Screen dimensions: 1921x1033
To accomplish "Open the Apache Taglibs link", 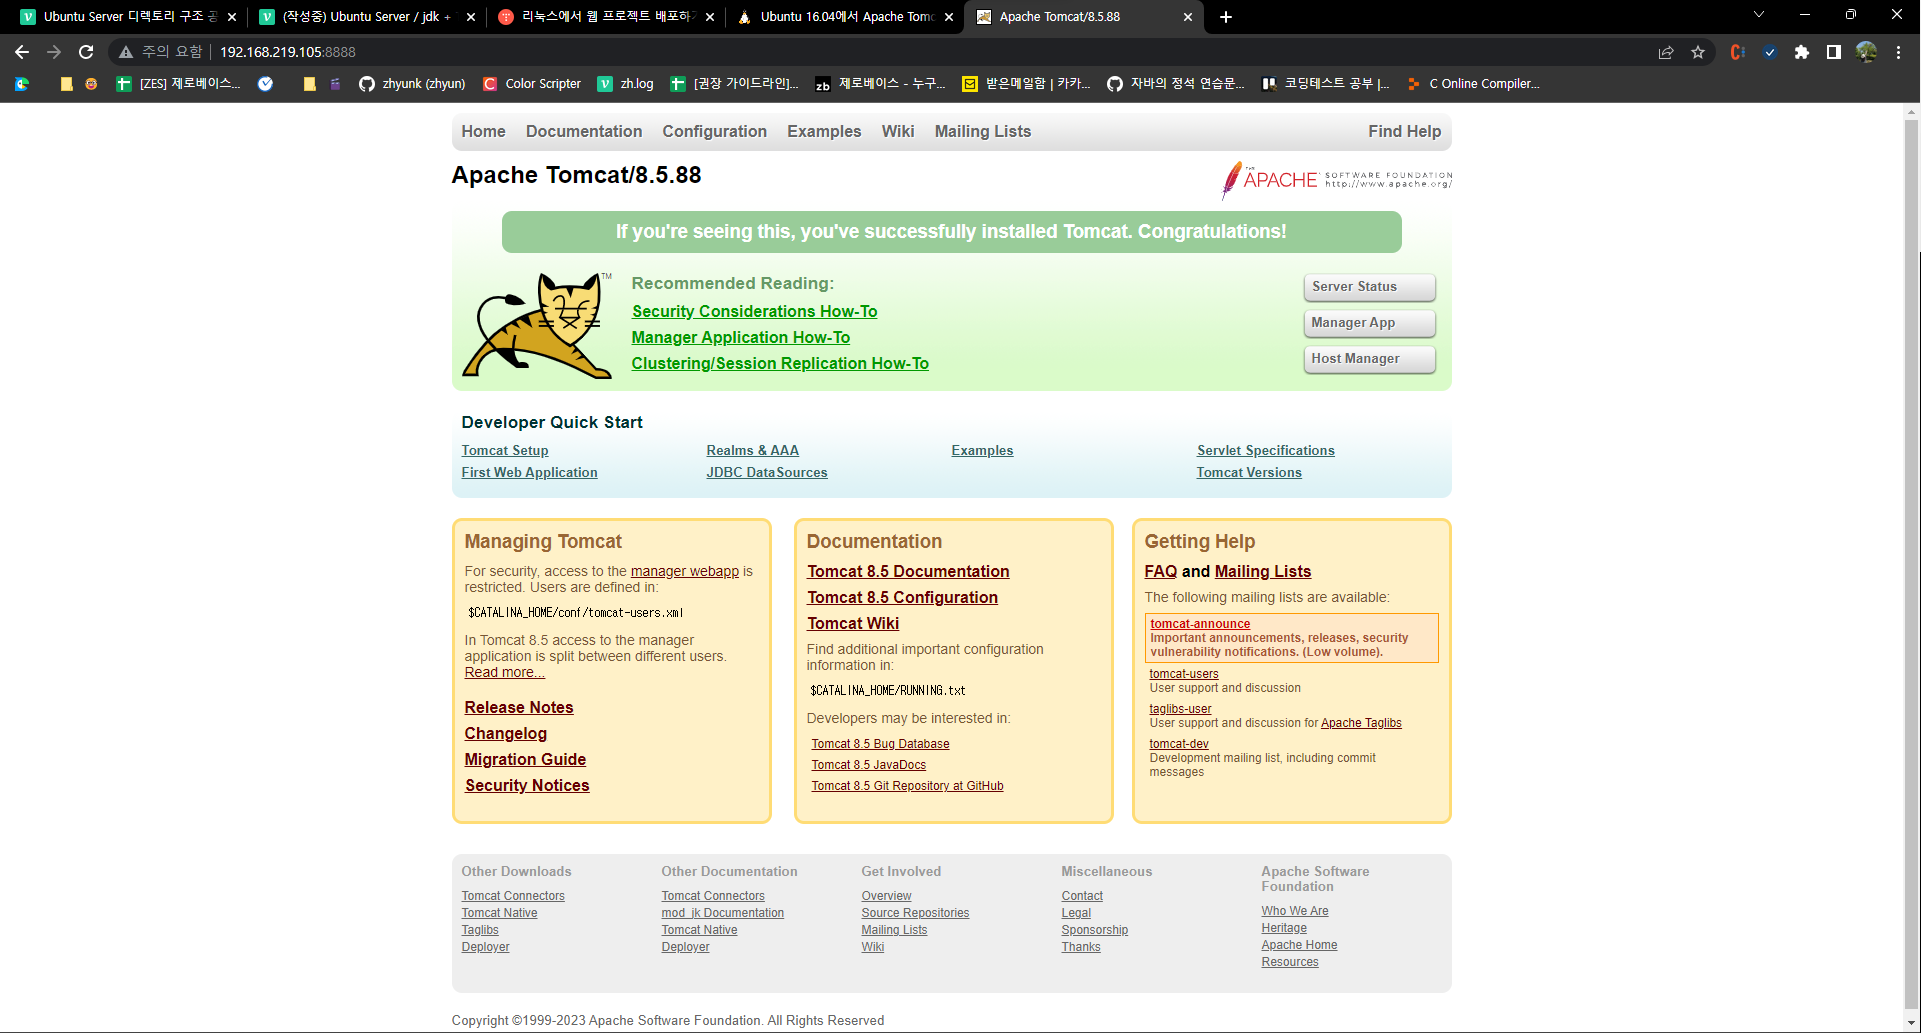I will (x=1361, y=723).
